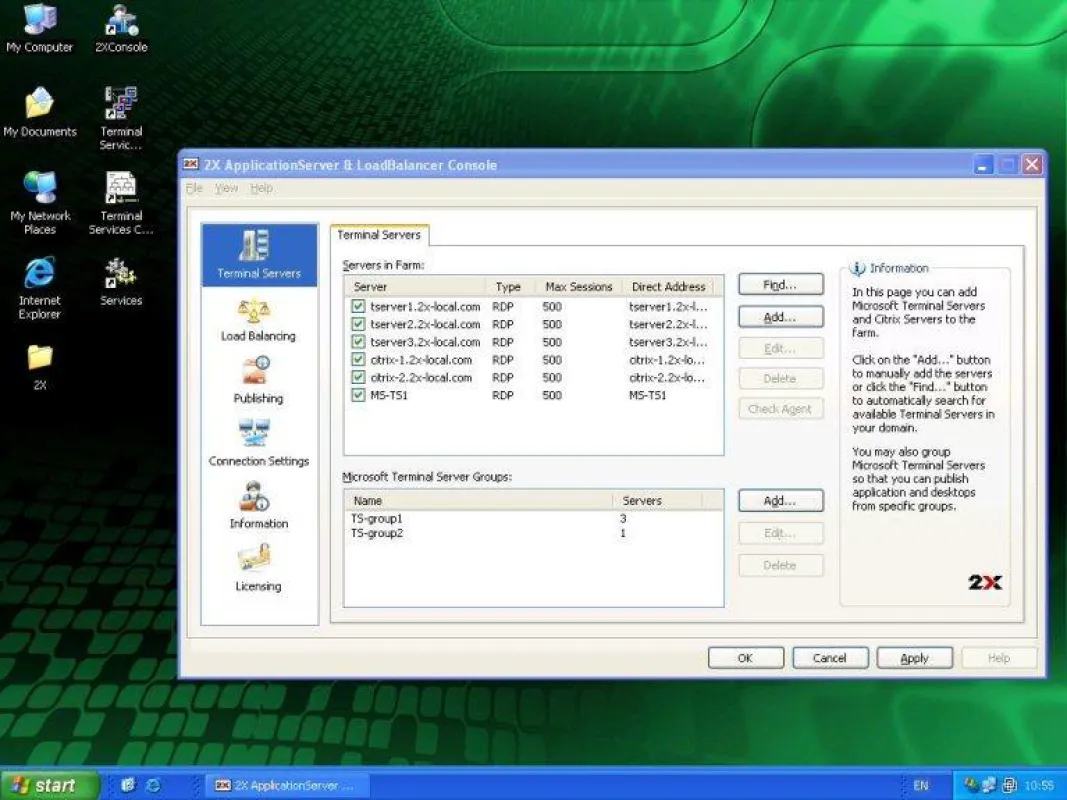Uncheck the MS-TS1 server

point(358,395)
